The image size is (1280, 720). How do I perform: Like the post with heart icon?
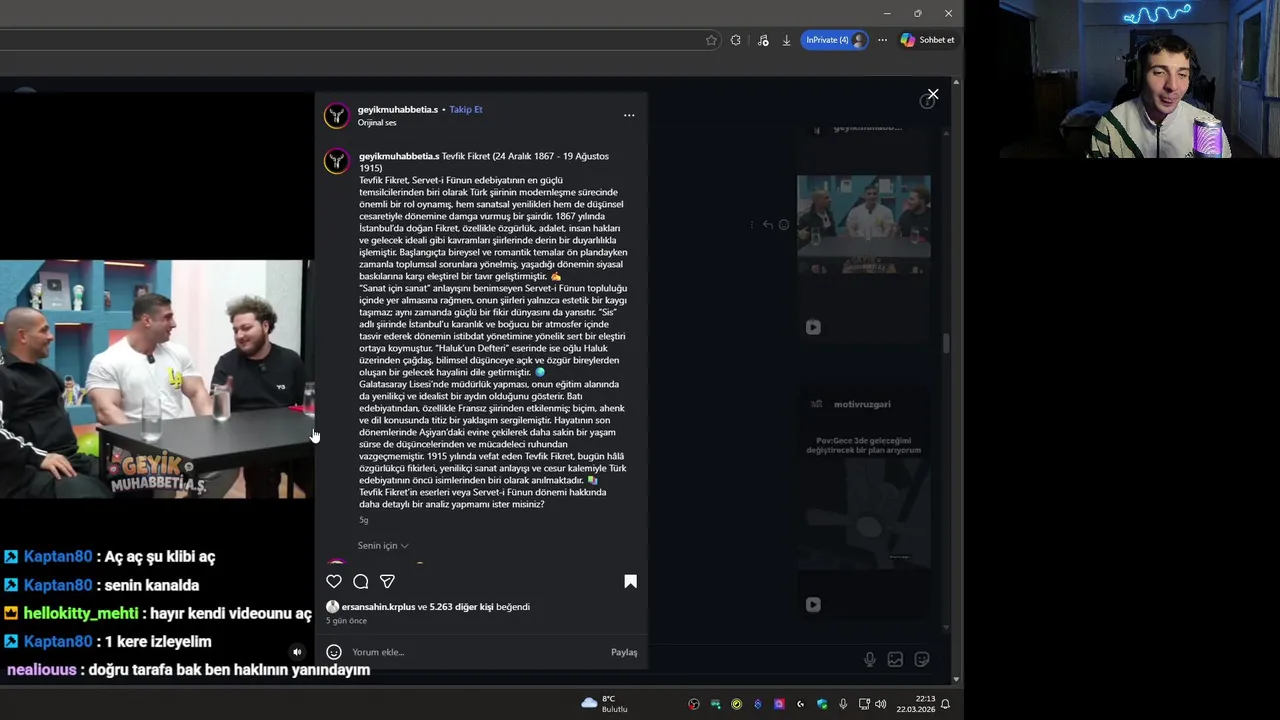point(334,581)
